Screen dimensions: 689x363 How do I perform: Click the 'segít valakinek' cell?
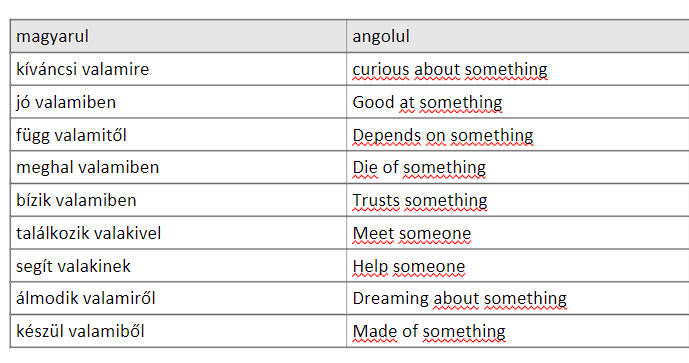(x=178, y=266)
